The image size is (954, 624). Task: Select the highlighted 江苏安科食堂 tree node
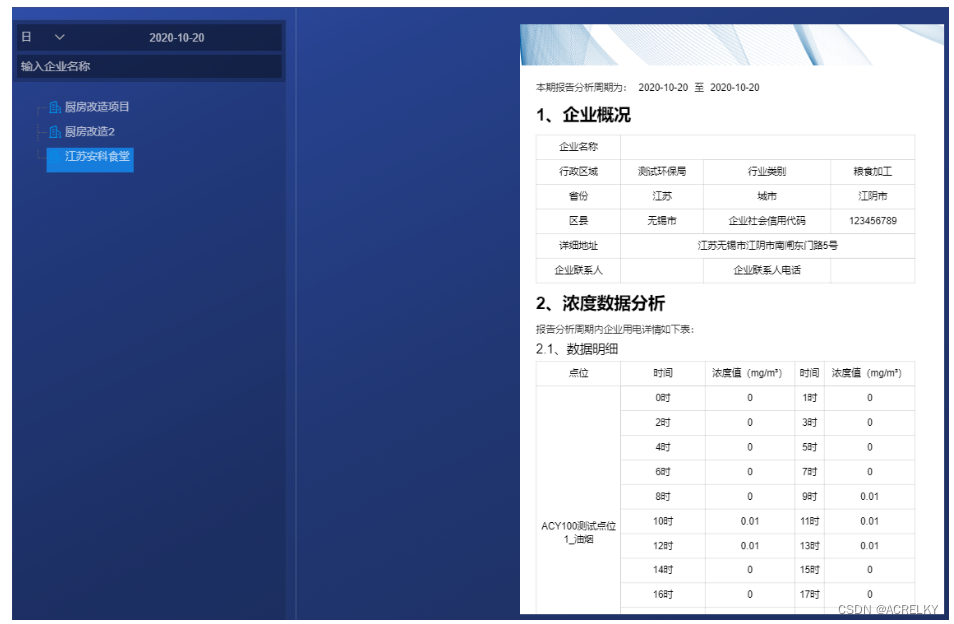pyautogui.click(x=91, y=159)
